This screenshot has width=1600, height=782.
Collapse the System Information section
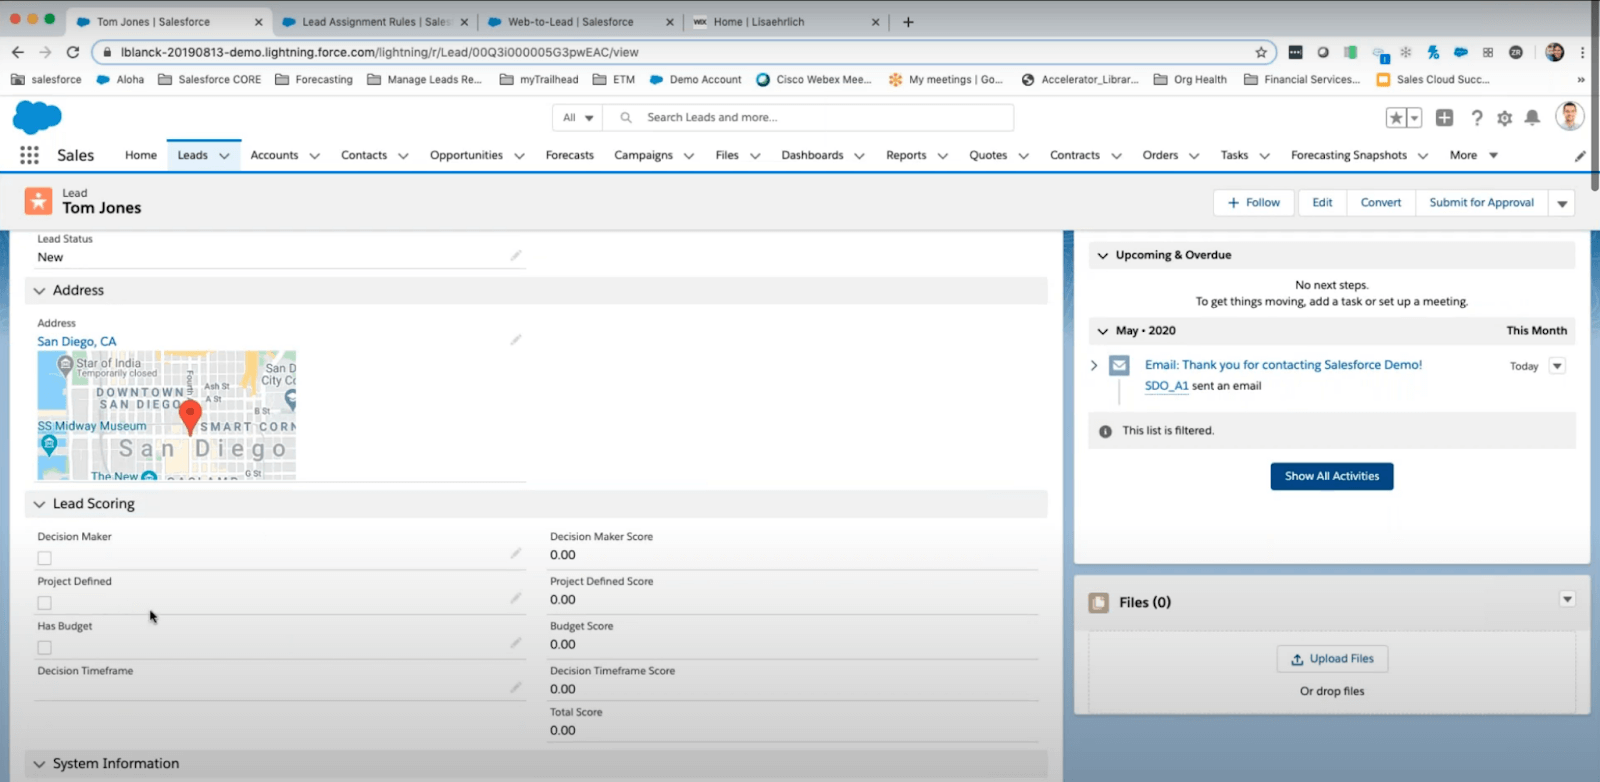coord(40,764)
